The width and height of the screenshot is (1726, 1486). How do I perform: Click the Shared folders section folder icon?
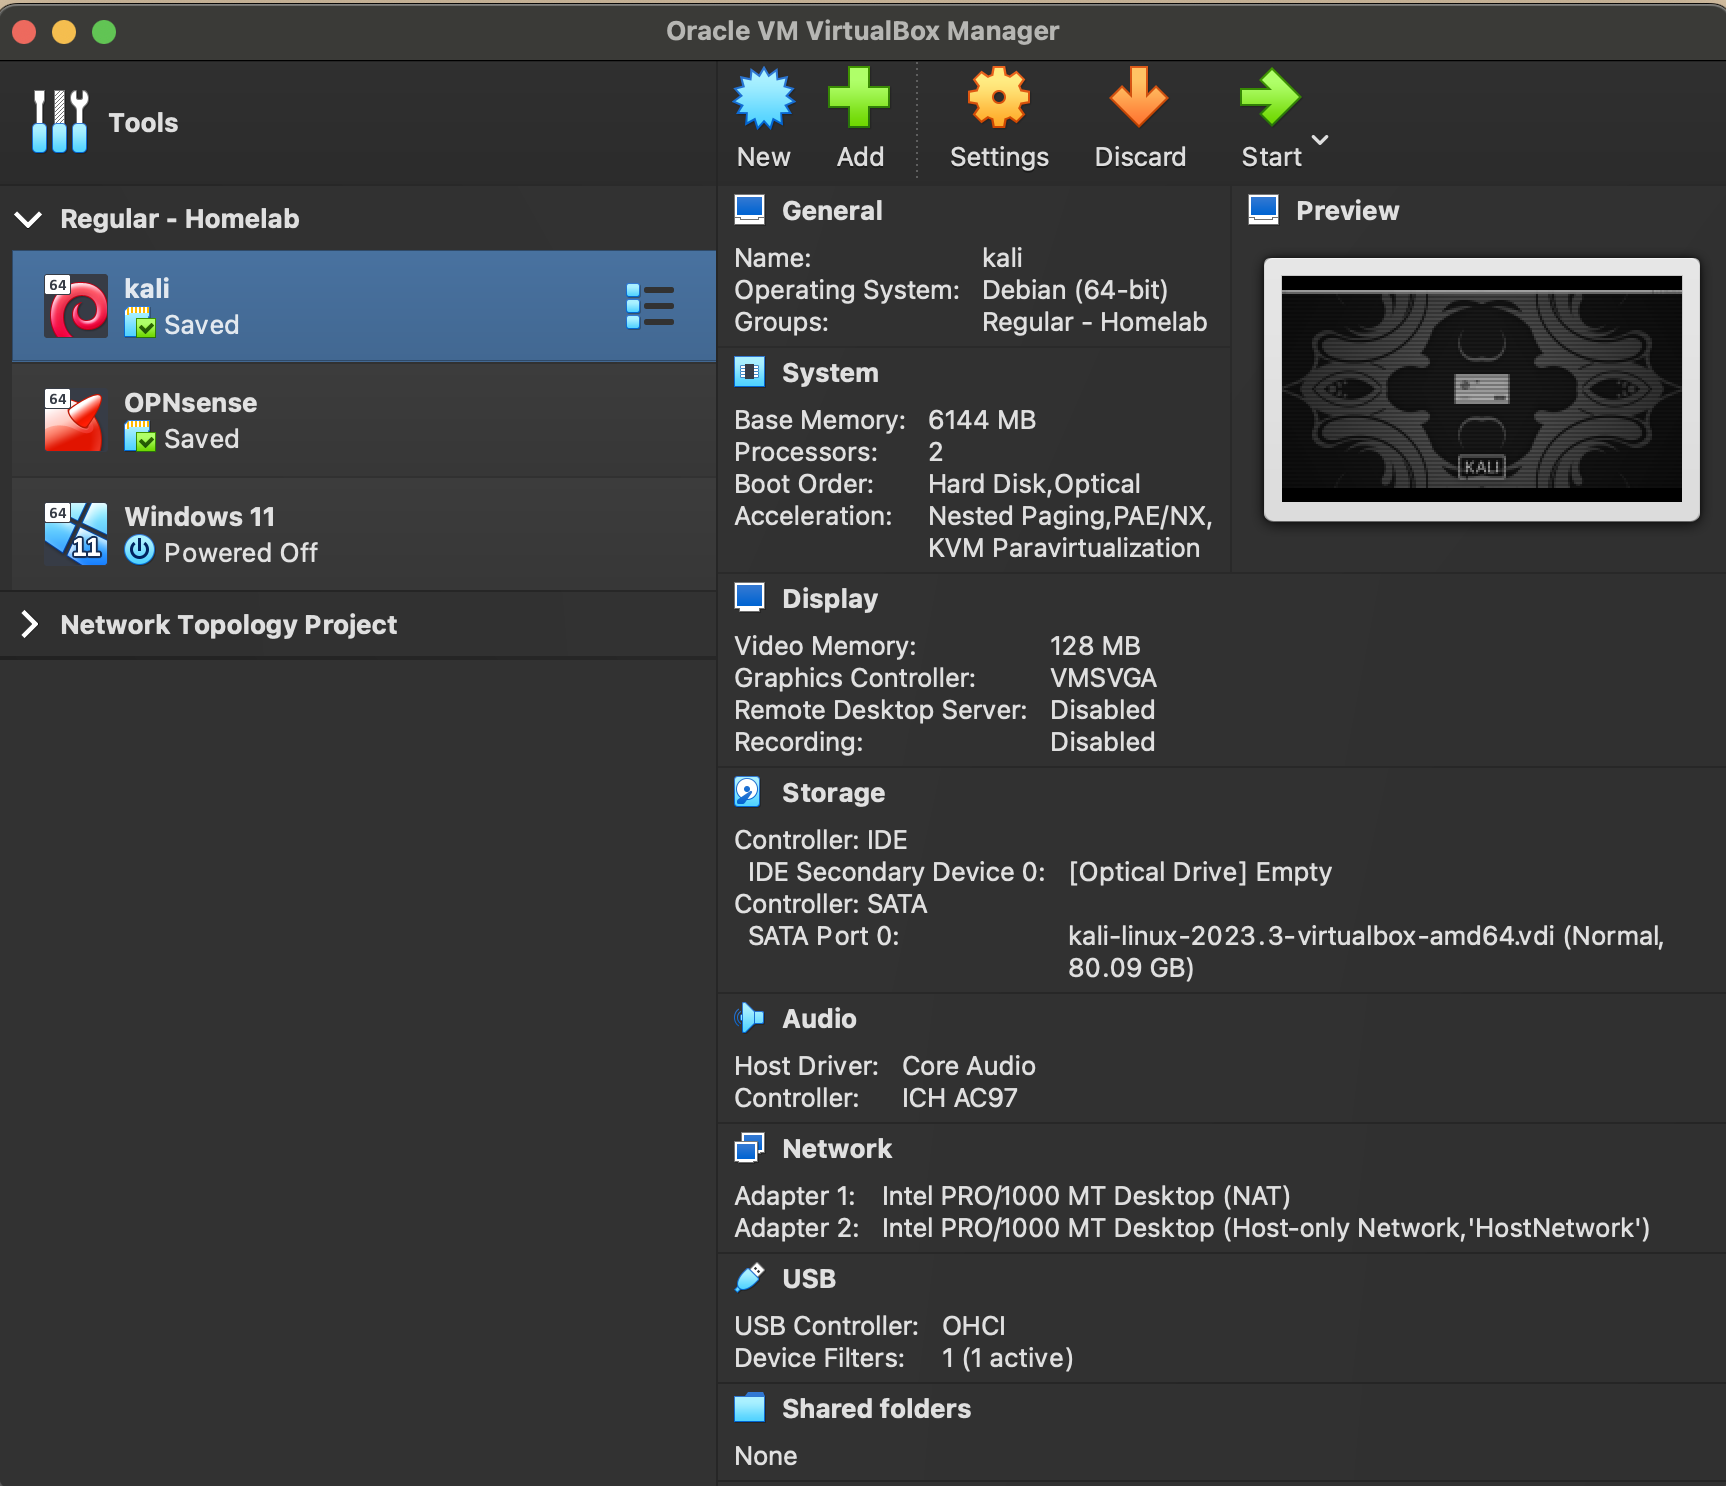(749, 1408)
